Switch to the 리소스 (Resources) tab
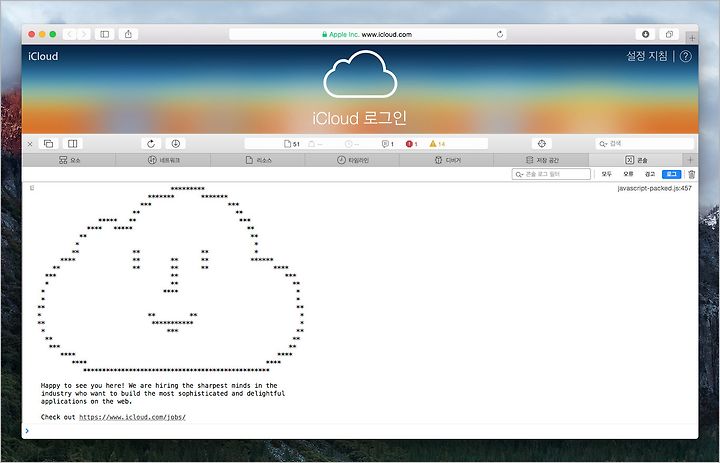The height and width of the screenshot is (463, 720). tap(258, 160)
